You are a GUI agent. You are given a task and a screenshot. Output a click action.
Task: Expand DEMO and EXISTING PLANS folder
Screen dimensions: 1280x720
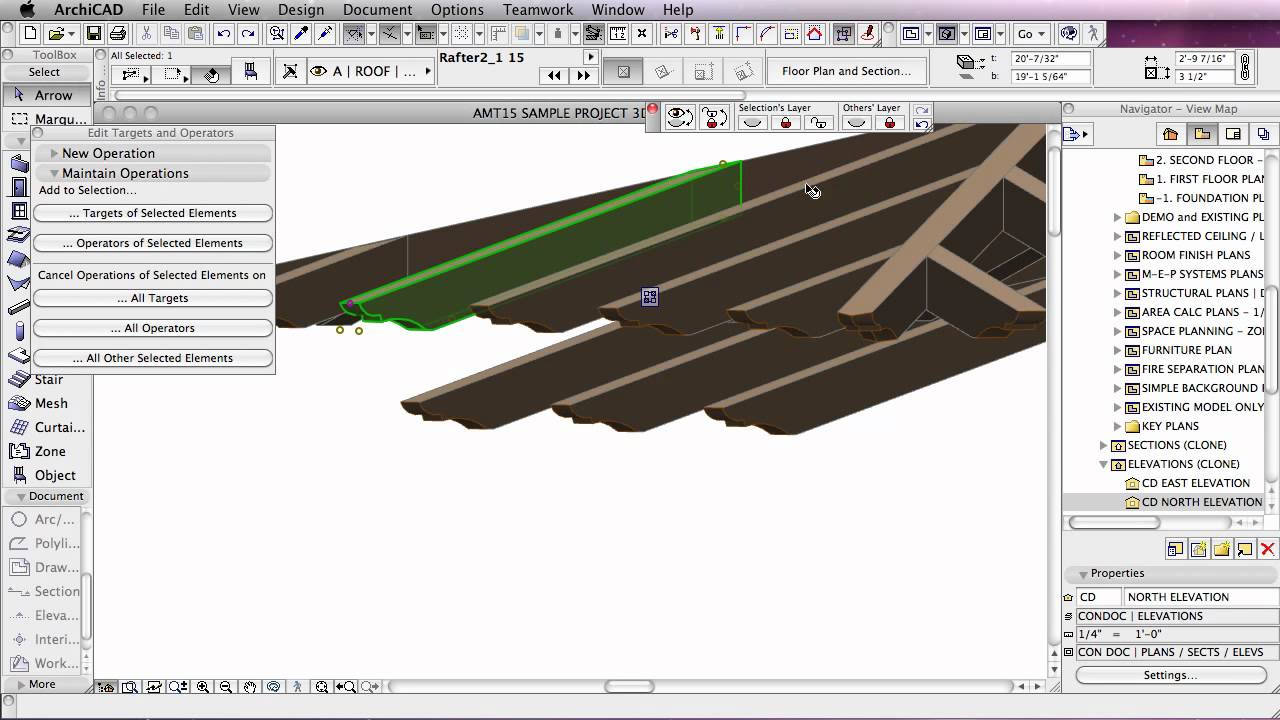(x=1118, y=217)
